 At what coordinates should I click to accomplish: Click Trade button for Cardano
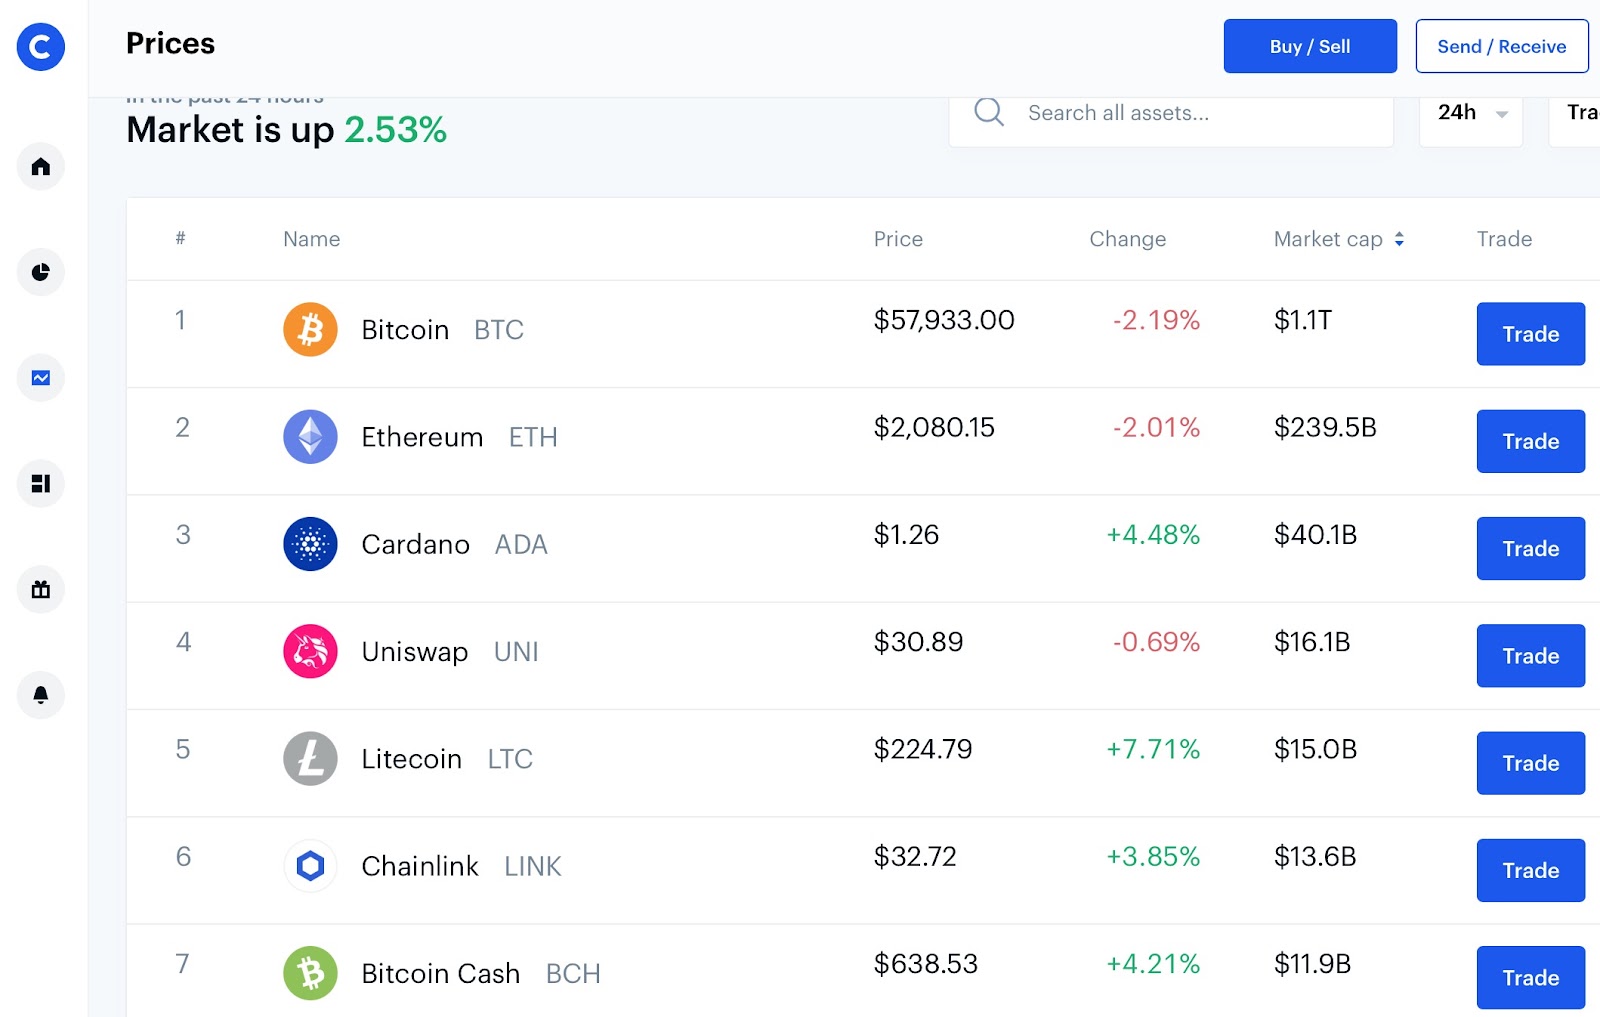[x=1530, y=548]
